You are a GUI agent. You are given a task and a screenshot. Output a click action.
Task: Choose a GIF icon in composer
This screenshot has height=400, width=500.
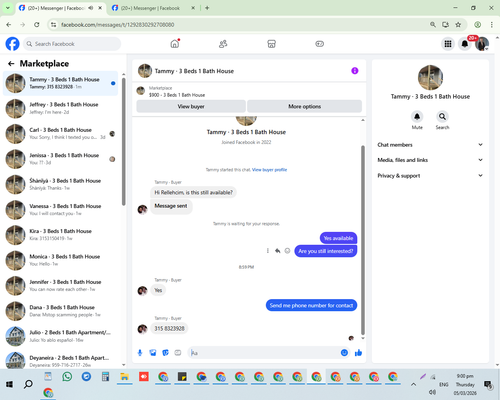click(x=178, y=353)
